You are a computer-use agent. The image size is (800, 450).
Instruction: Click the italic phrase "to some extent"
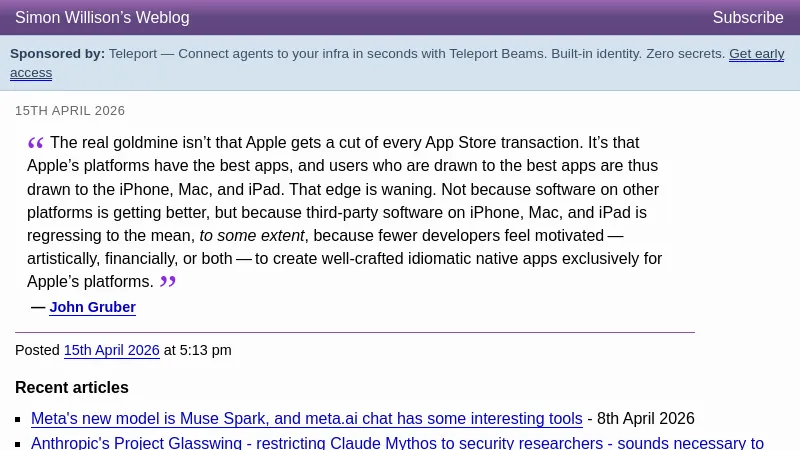[252, 236]
